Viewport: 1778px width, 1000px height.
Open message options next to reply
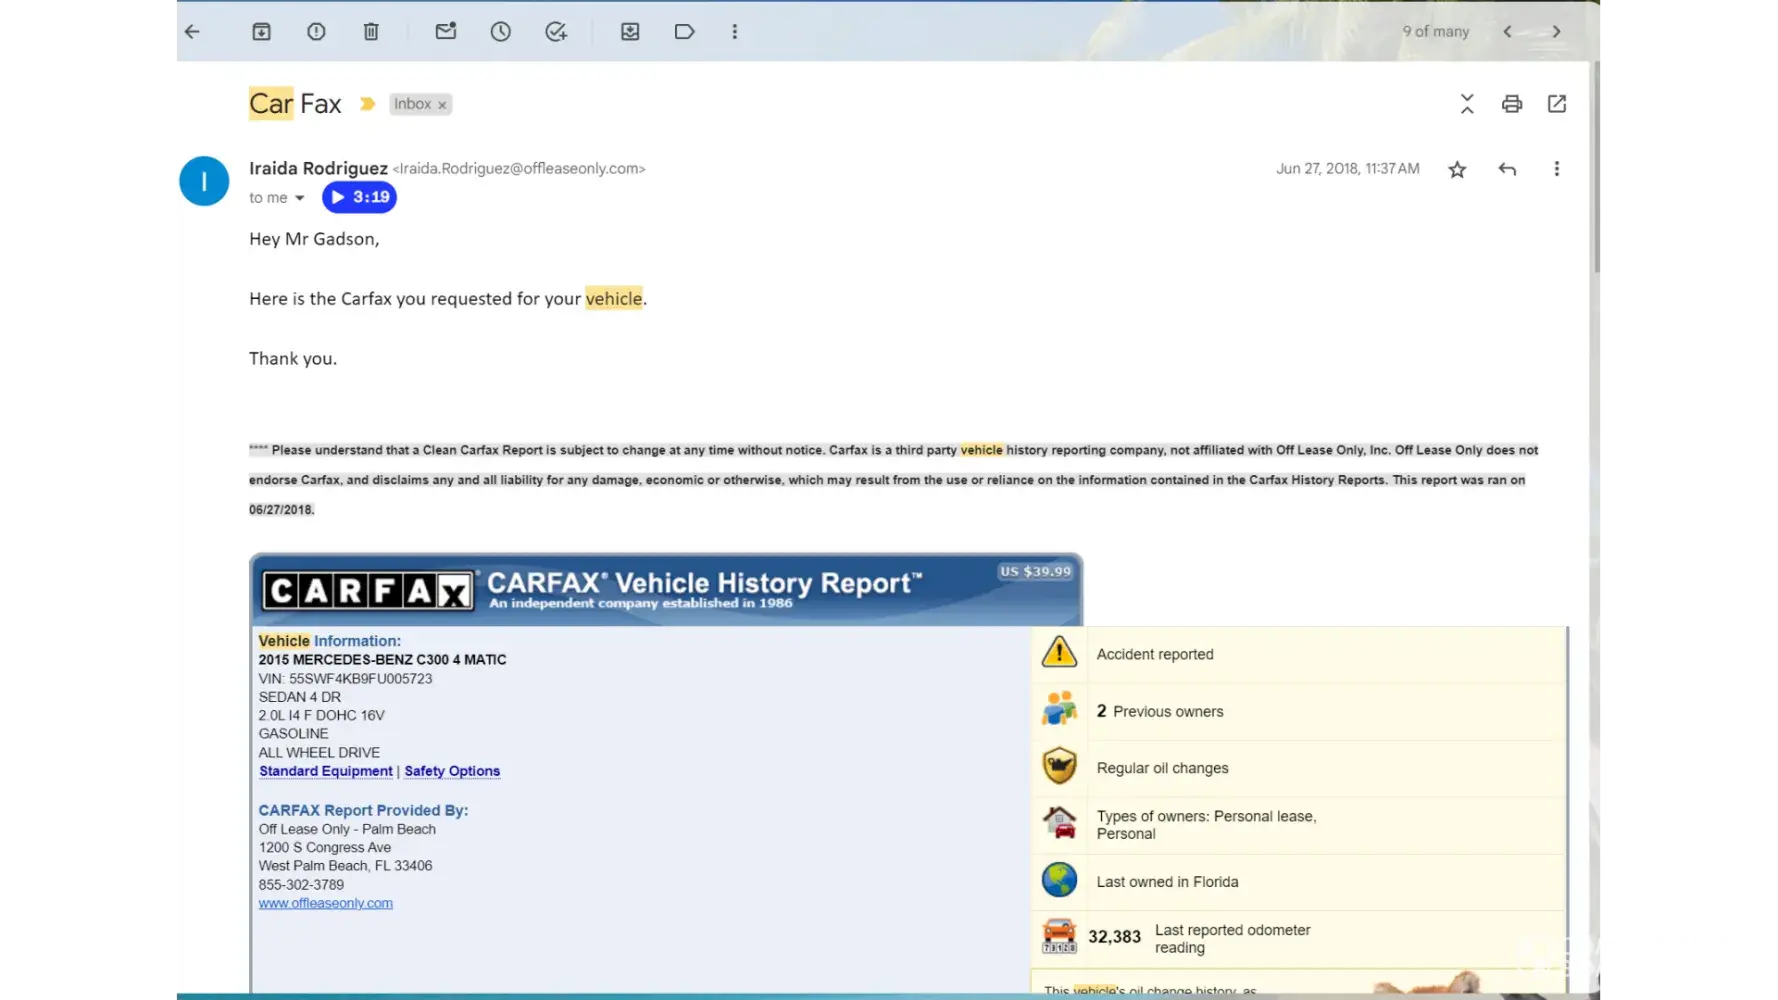(1556, 169)
